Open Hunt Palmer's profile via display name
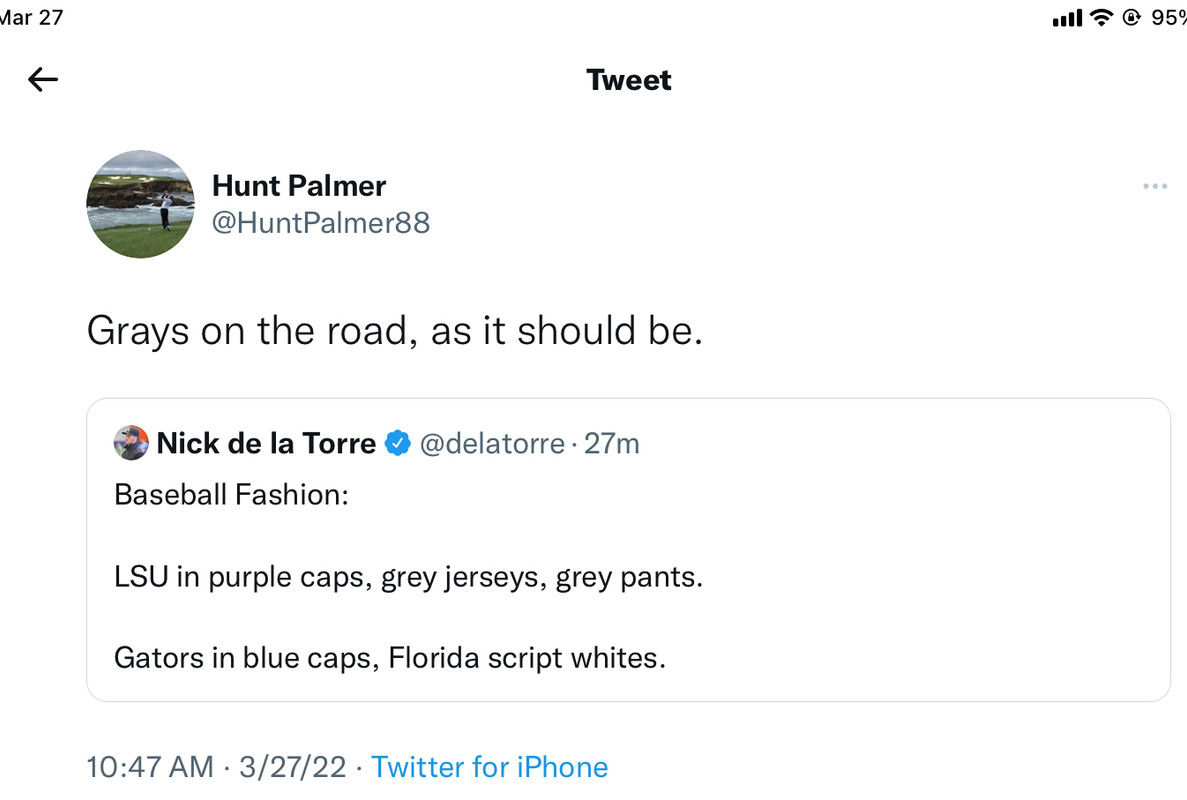The width and height of the screenshot is (1187, 800). pos(299,185)
